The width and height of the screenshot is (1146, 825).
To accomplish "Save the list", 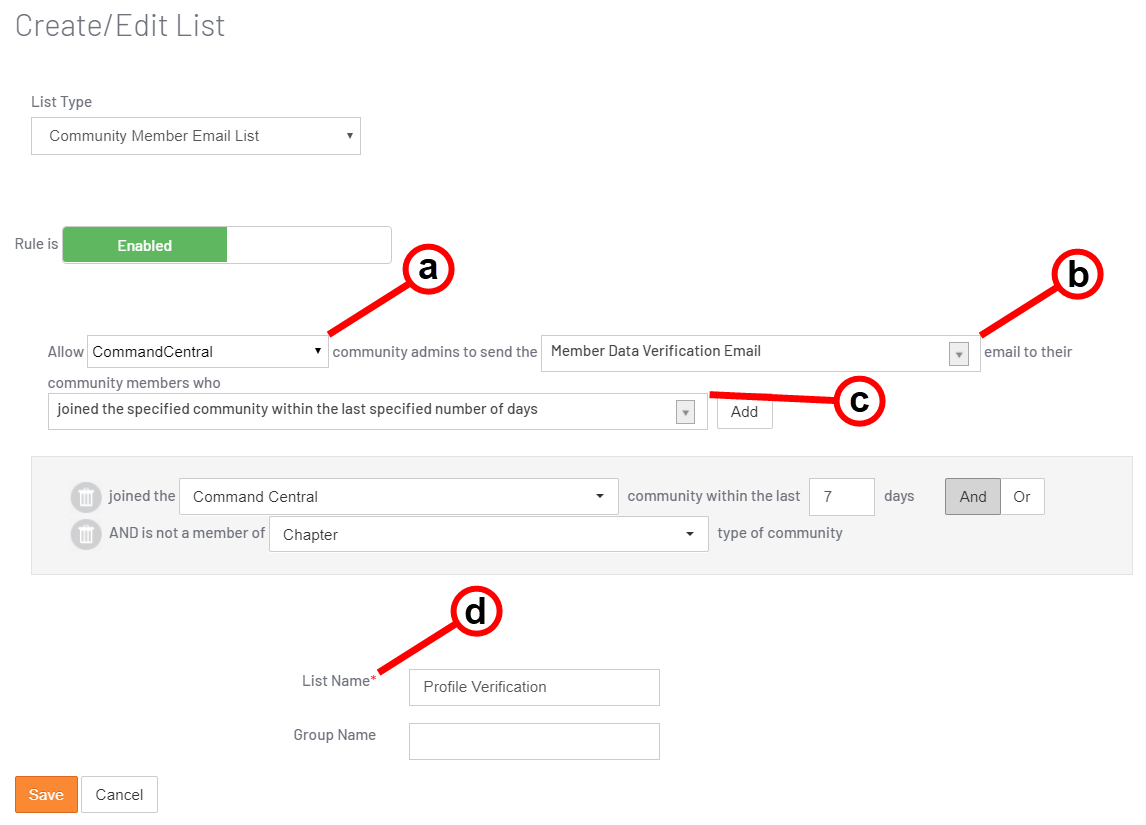I will pos(46,794).
